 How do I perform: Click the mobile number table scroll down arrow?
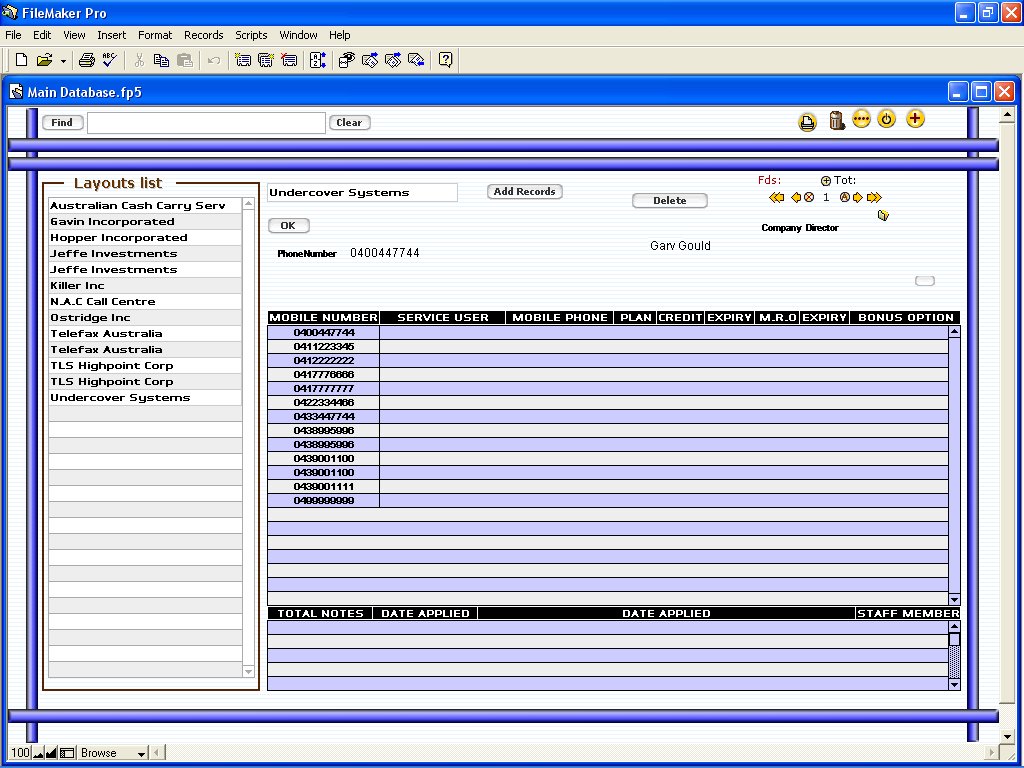[x=954, y=600]
